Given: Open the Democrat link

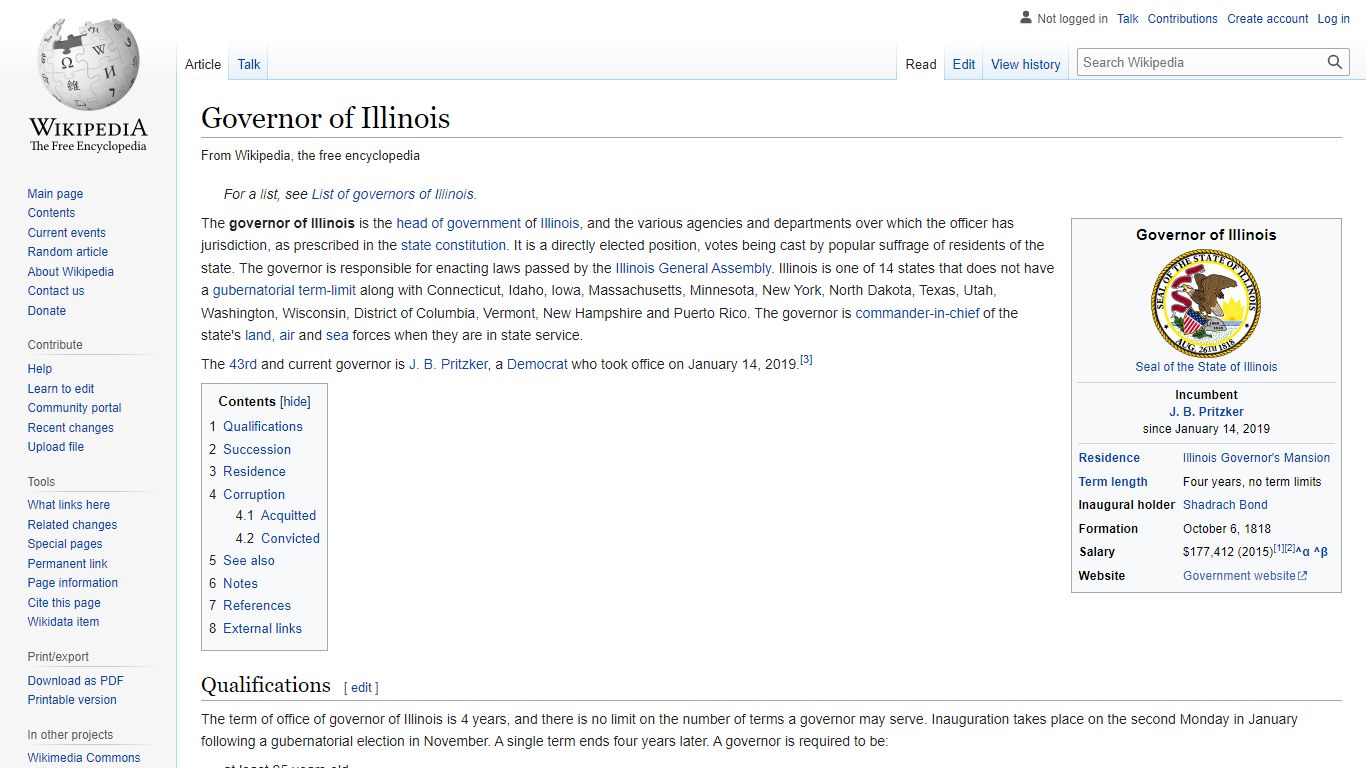Looking at the screenshot, I should (x=537, y=365).
